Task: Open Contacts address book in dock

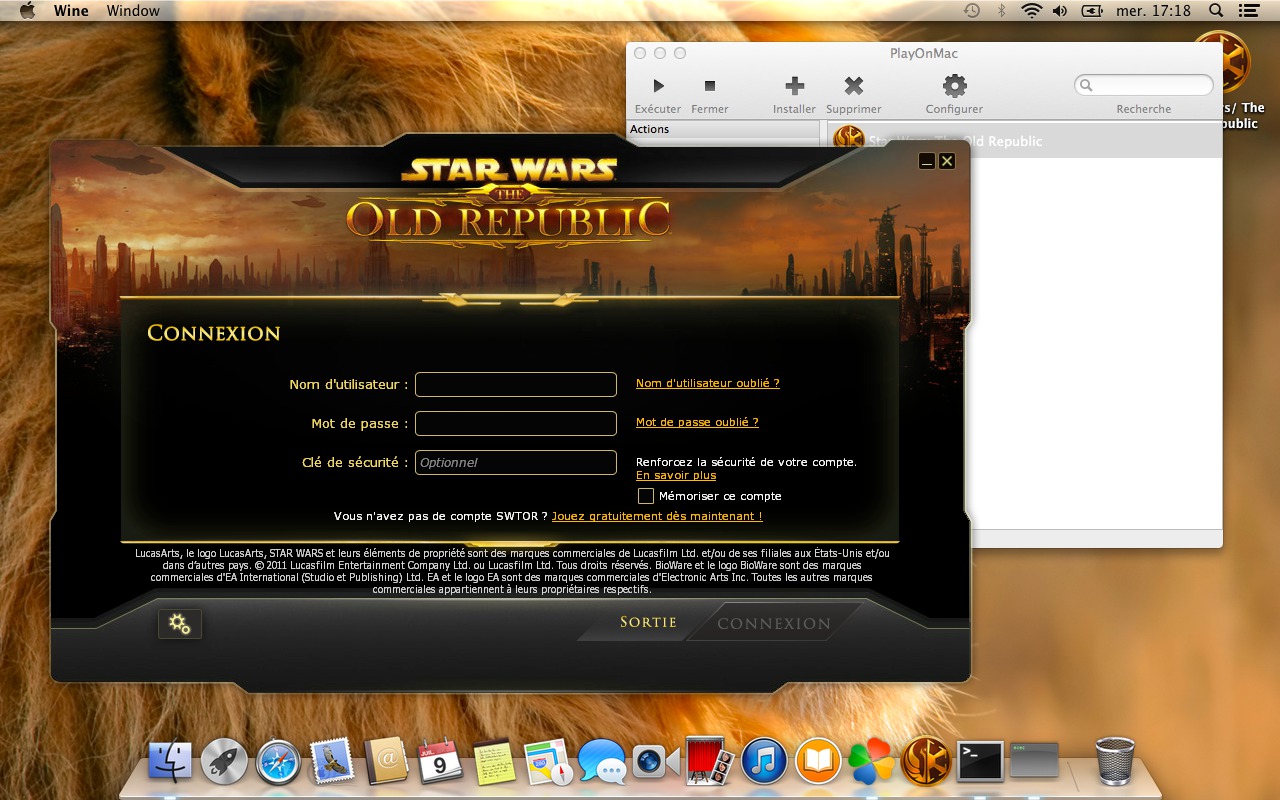Action: click(386, 762)
